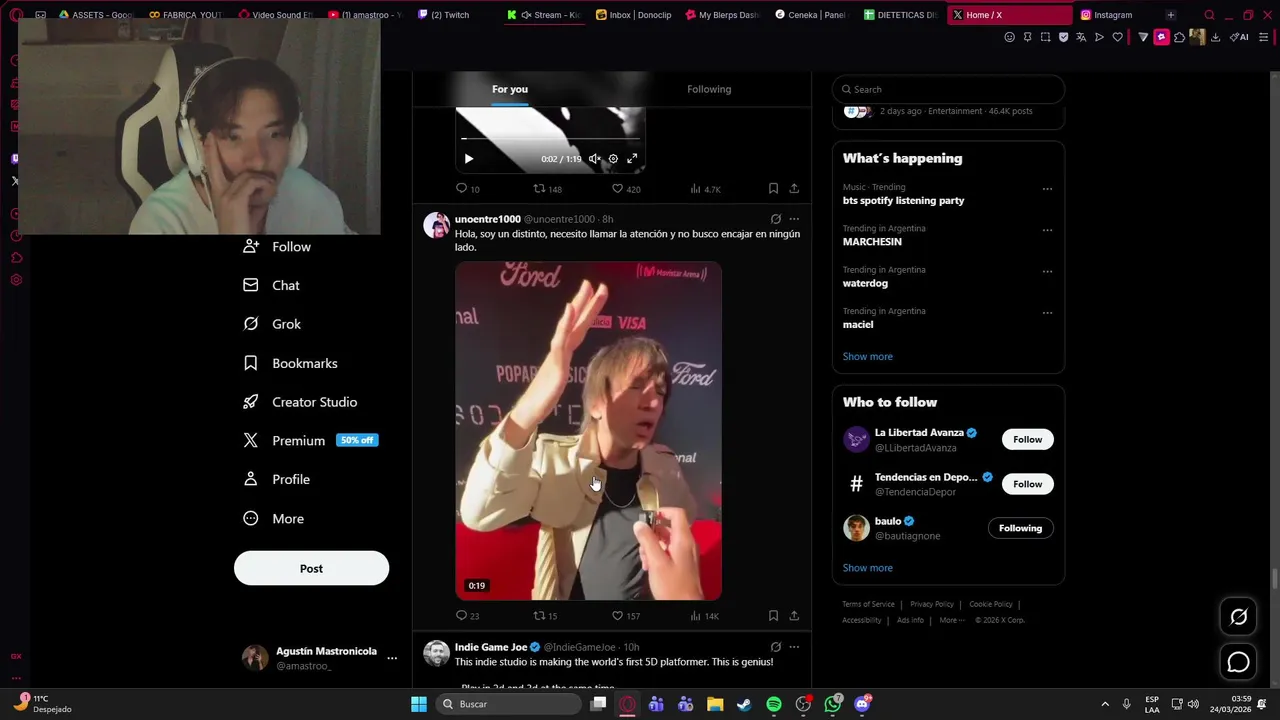Open the floating chat messages button
Image resolution: width=1280 pixels, height=720 pixels.
coord(1238,662)
